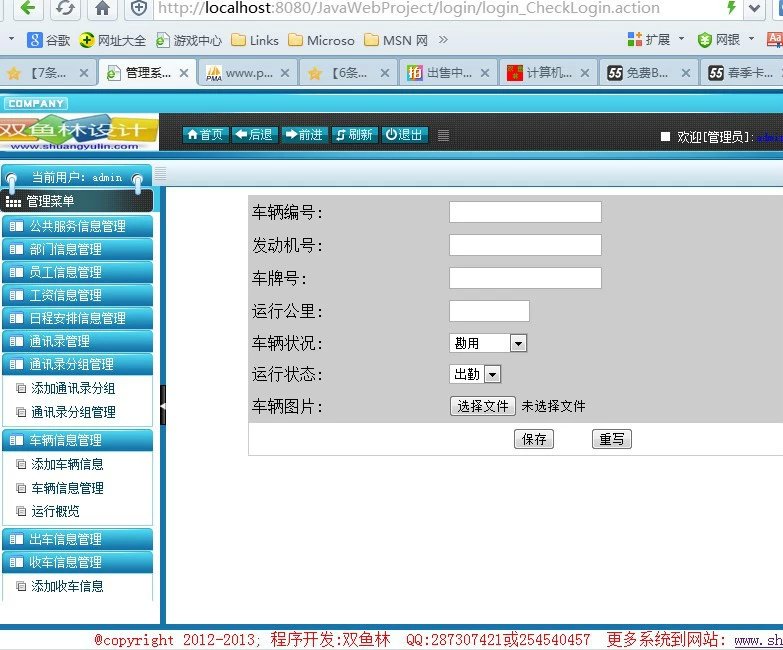Image resolution: width=783 pixels, height=650 pixels.
Task: Open 添加车辆信息 submenu item
Action: point(67,464)
